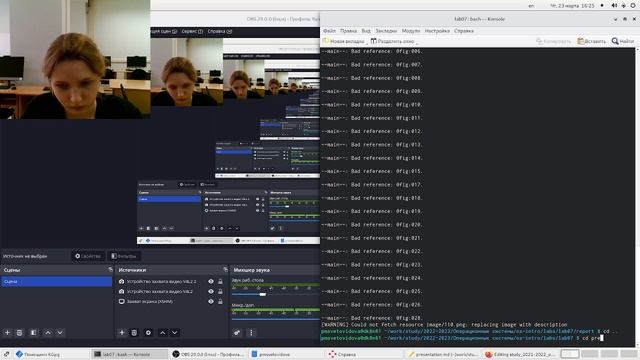Open network icon in system tray
The width and height of the screenshot is (640, 360).
[624, 6]
